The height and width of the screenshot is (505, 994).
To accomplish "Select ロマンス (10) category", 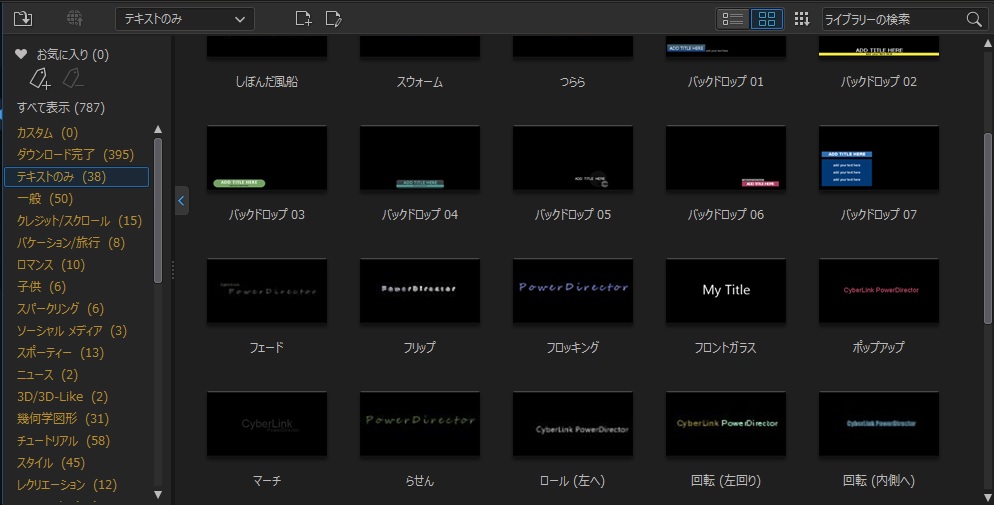I will pos(51,265).
